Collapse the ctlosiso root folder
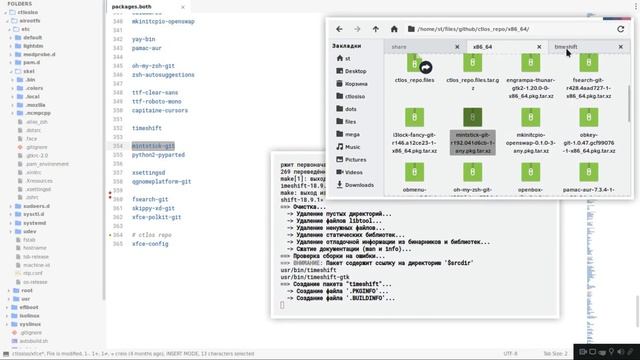640x360 pixels. (x=6, y=13)
